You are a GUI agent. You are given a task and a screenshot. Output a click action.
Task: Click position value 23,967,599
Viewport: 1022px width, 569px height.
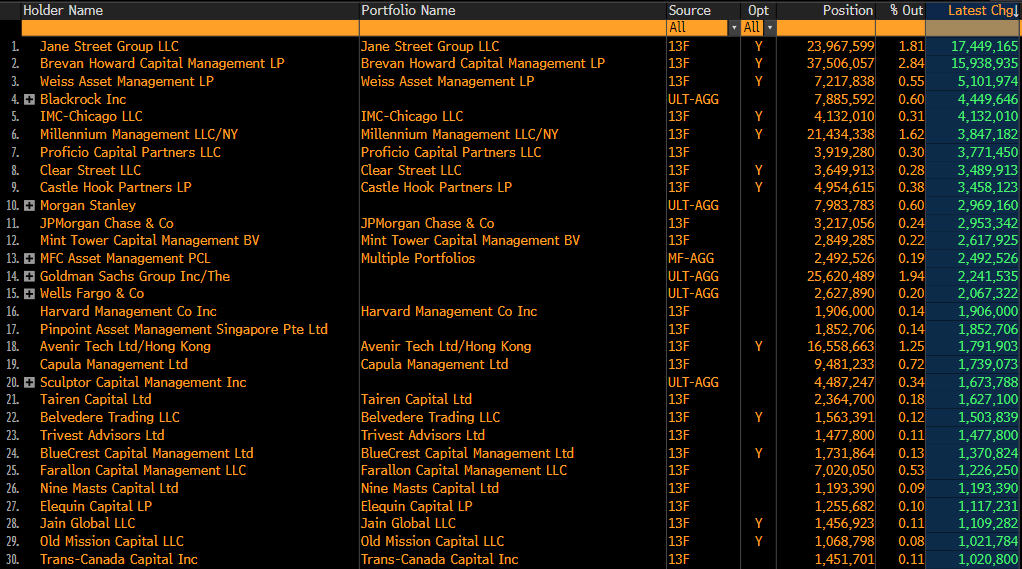[840, 46]
